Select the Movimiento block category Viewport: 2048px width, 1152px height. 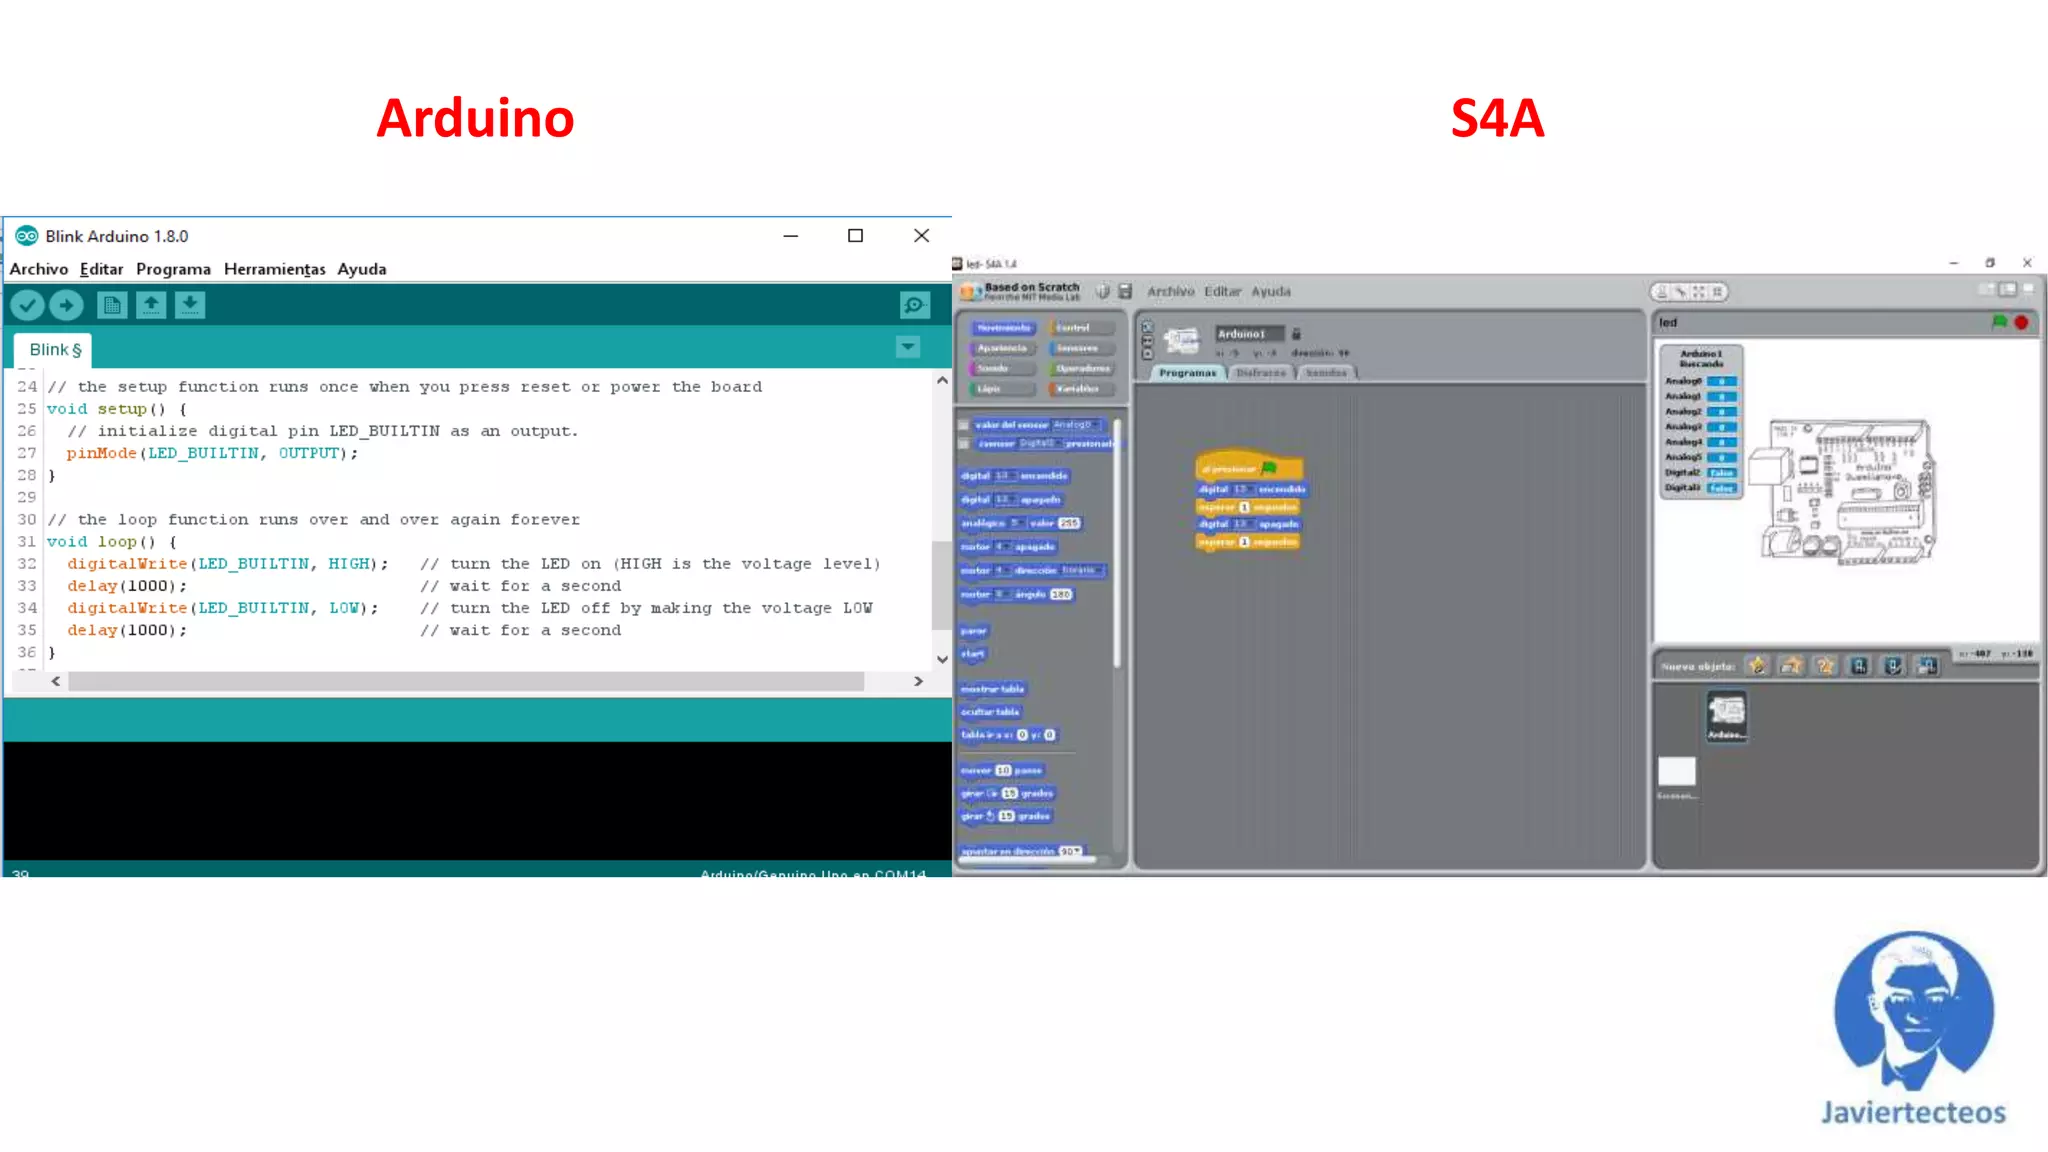pos(1003,328)
